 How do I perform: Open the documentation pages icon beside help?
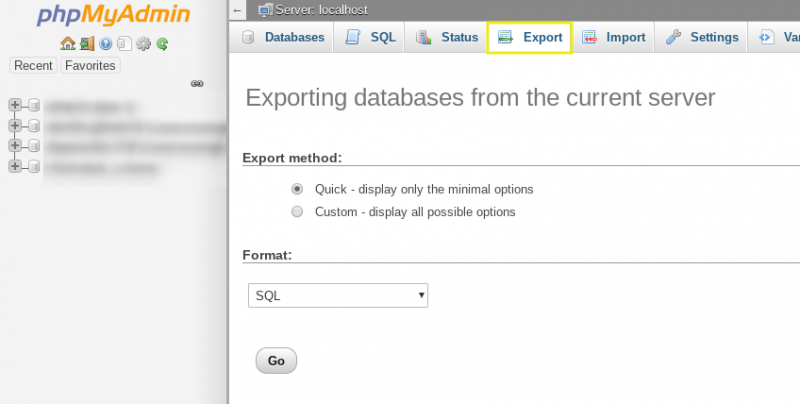pos(124,44)
